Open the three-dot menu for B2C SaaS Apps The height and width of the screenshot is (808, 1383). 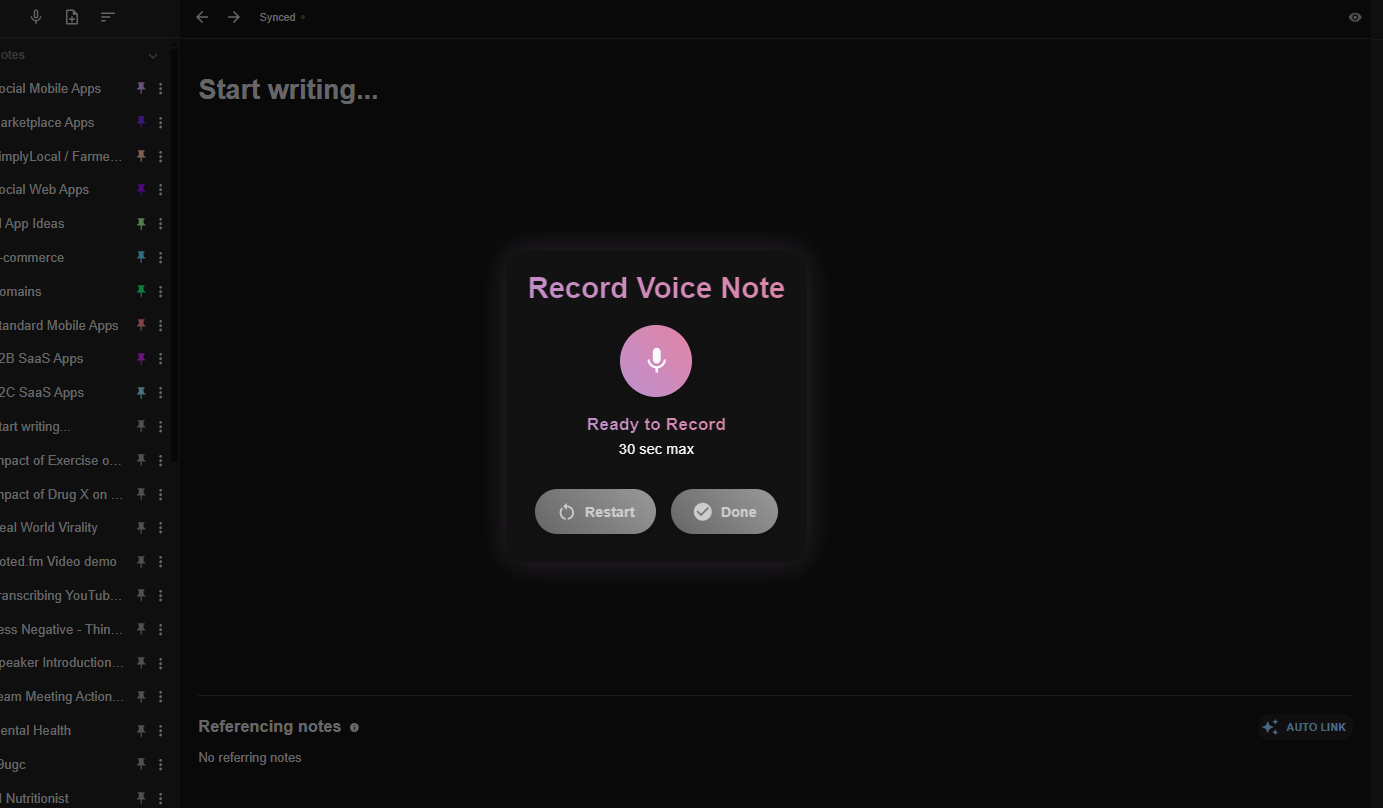point(160,392)
